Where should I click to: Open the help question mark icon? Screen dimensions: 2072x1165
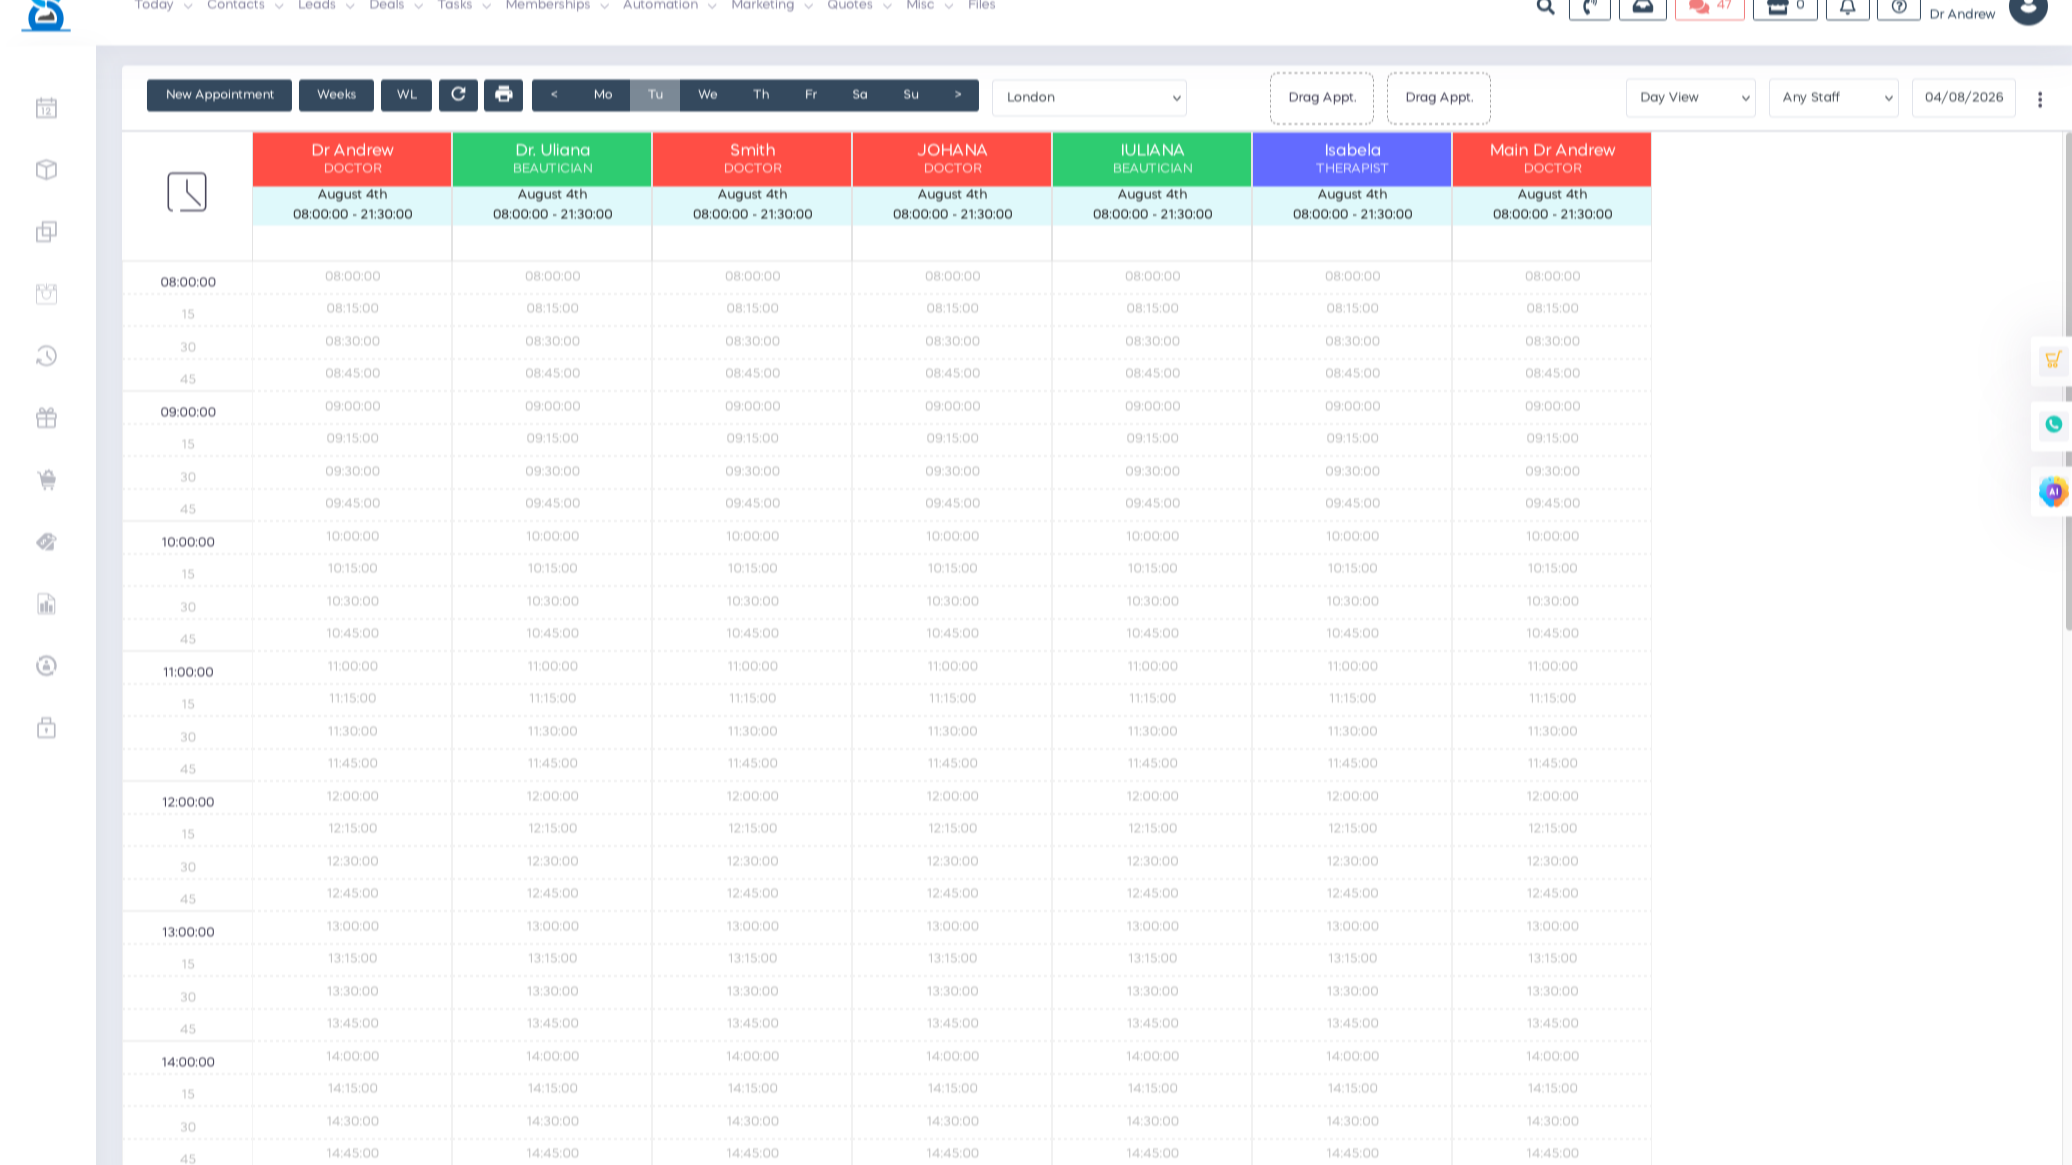tap(1899, 8)
